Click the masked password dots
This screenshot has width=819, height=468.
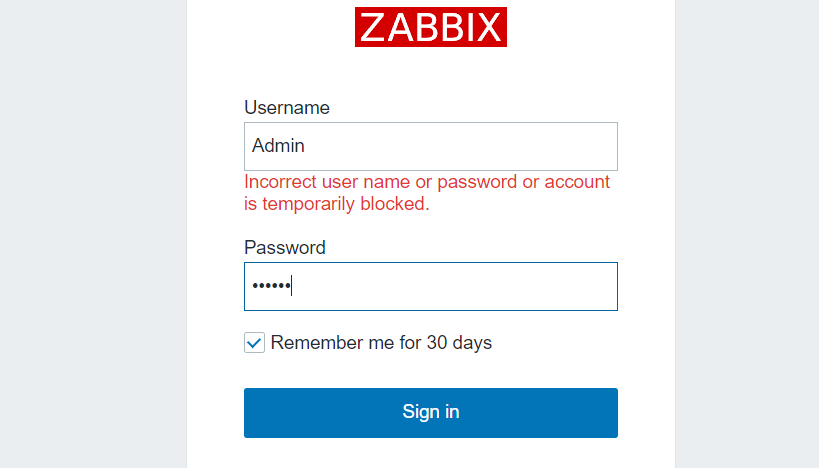[x=269, y=287]
